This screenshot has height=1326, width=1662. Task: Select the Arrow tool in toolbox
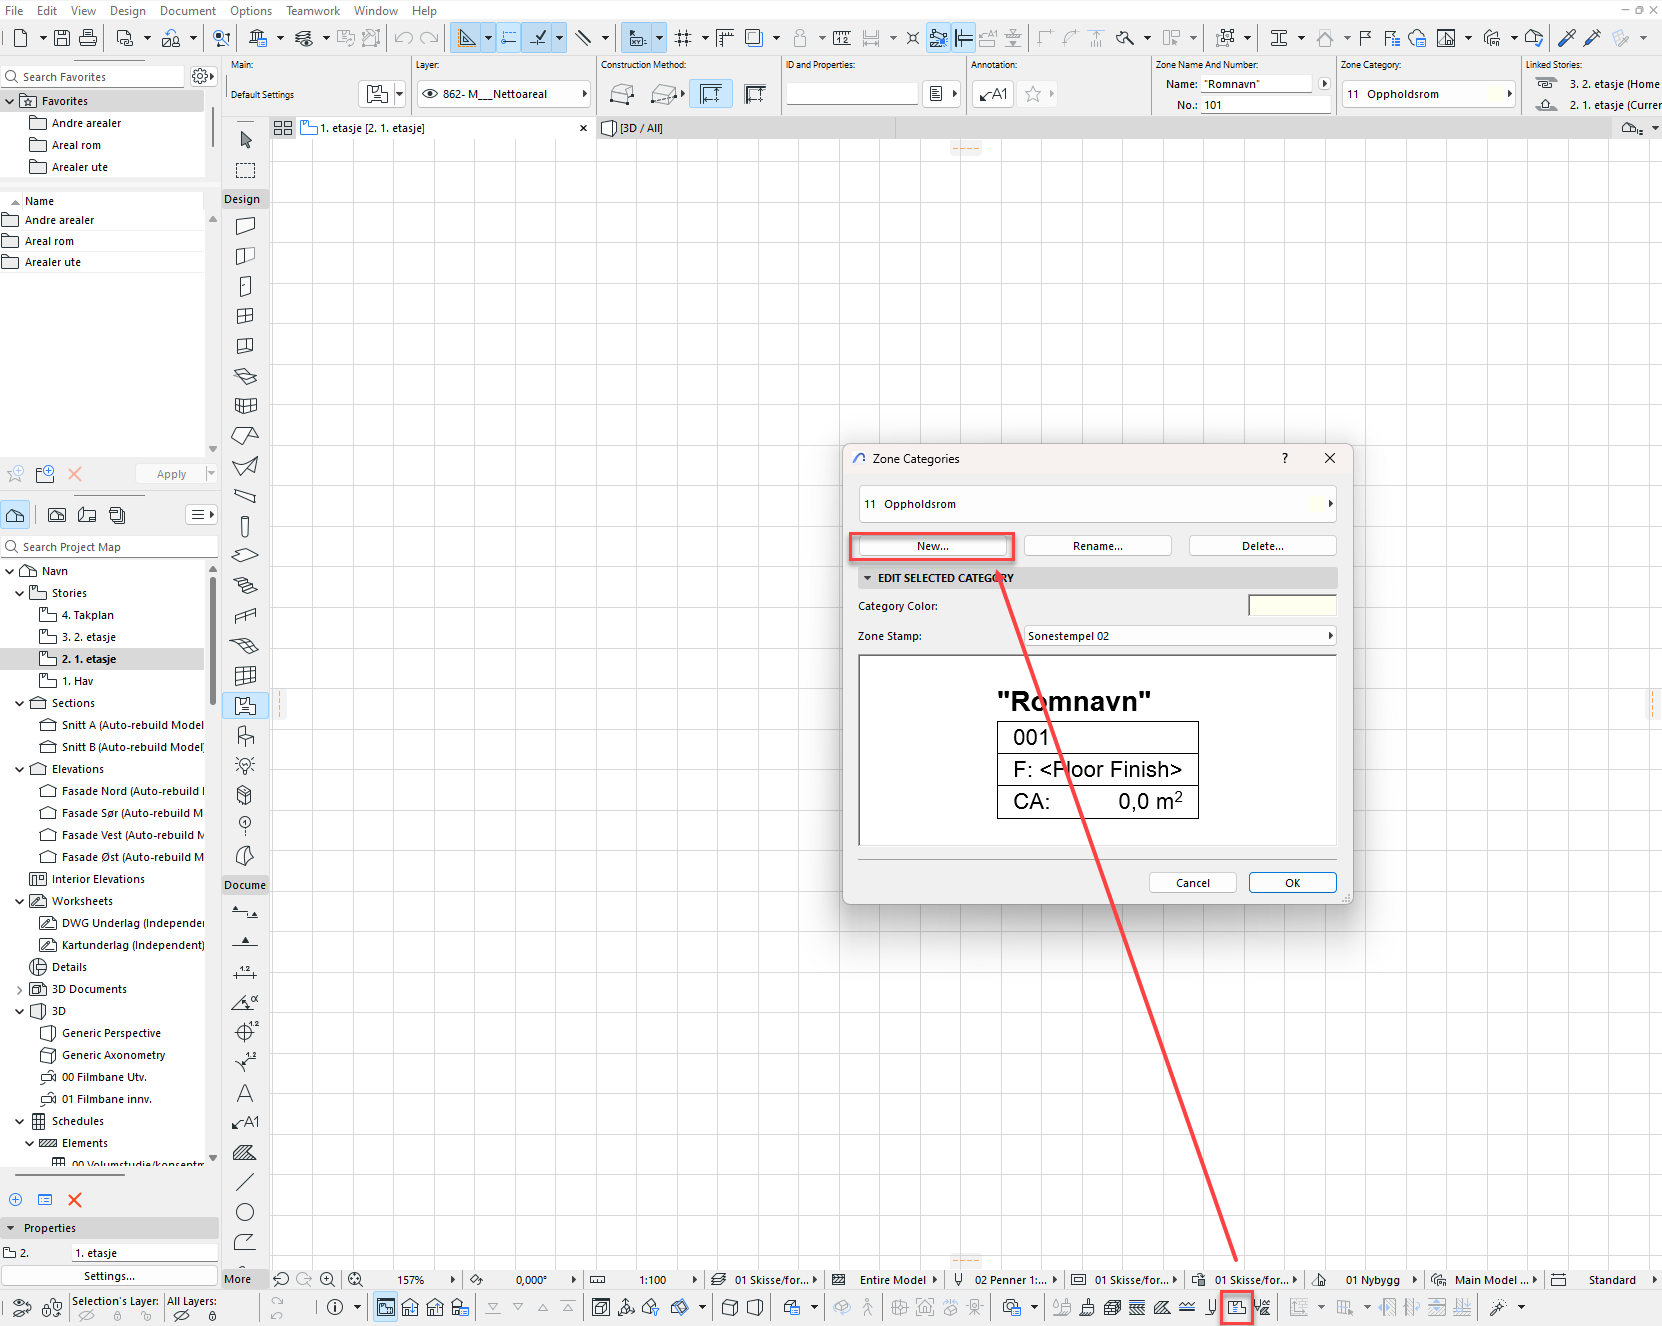click(x=246, y=140)
